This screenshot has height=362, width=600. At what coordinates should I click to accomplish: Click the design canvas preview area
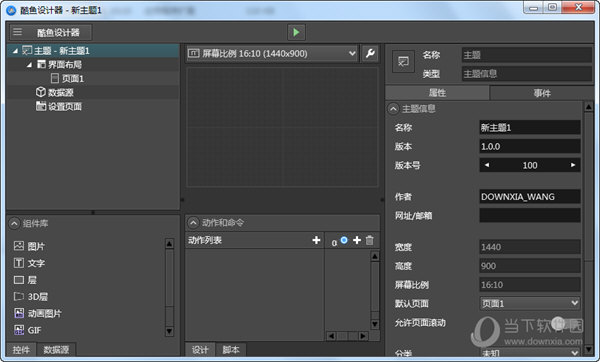(x=282, y=127)
